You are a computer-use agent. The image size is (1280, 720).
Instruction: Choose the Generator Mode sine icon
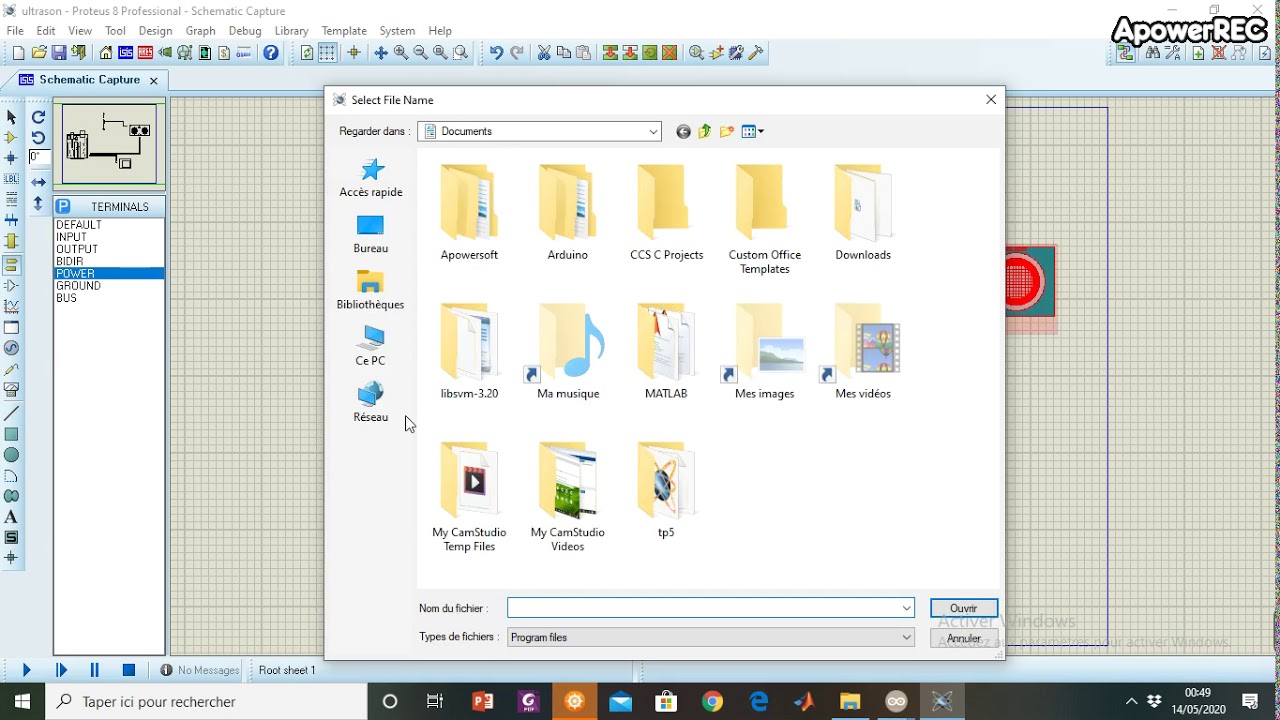[11, 348]
